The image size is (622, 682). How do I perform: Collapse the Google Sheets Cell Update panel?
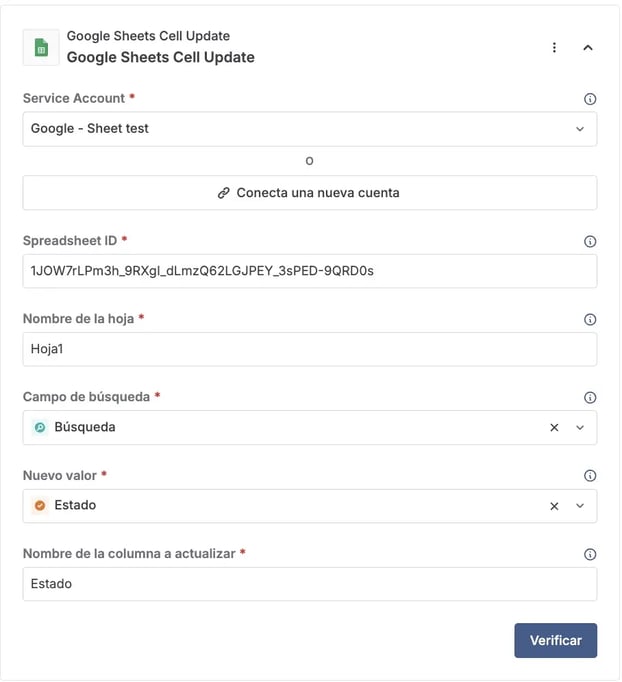point(588,47)
